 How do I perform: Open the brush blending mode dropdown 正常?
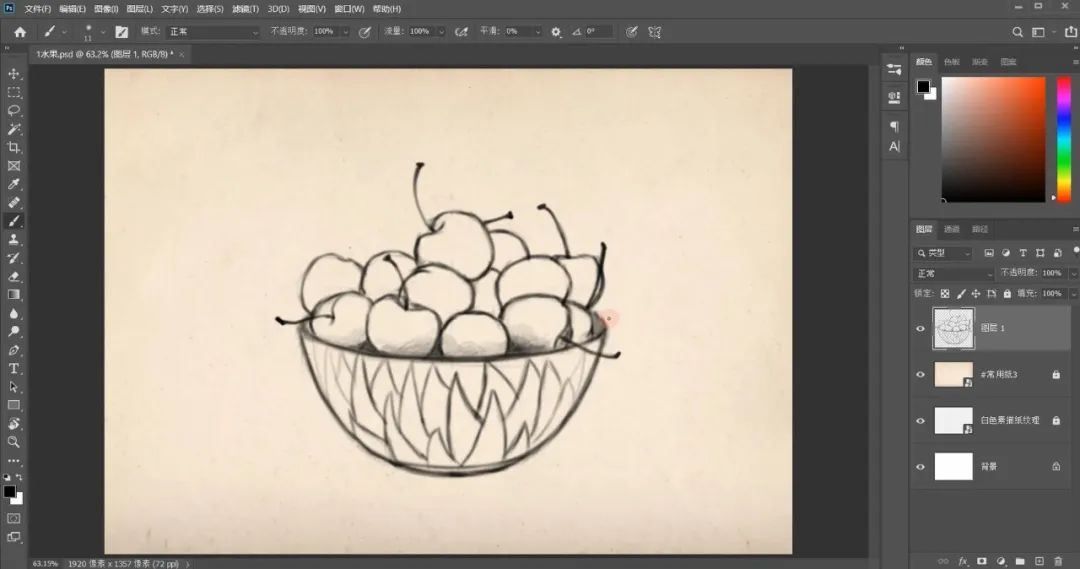[214, 32]
